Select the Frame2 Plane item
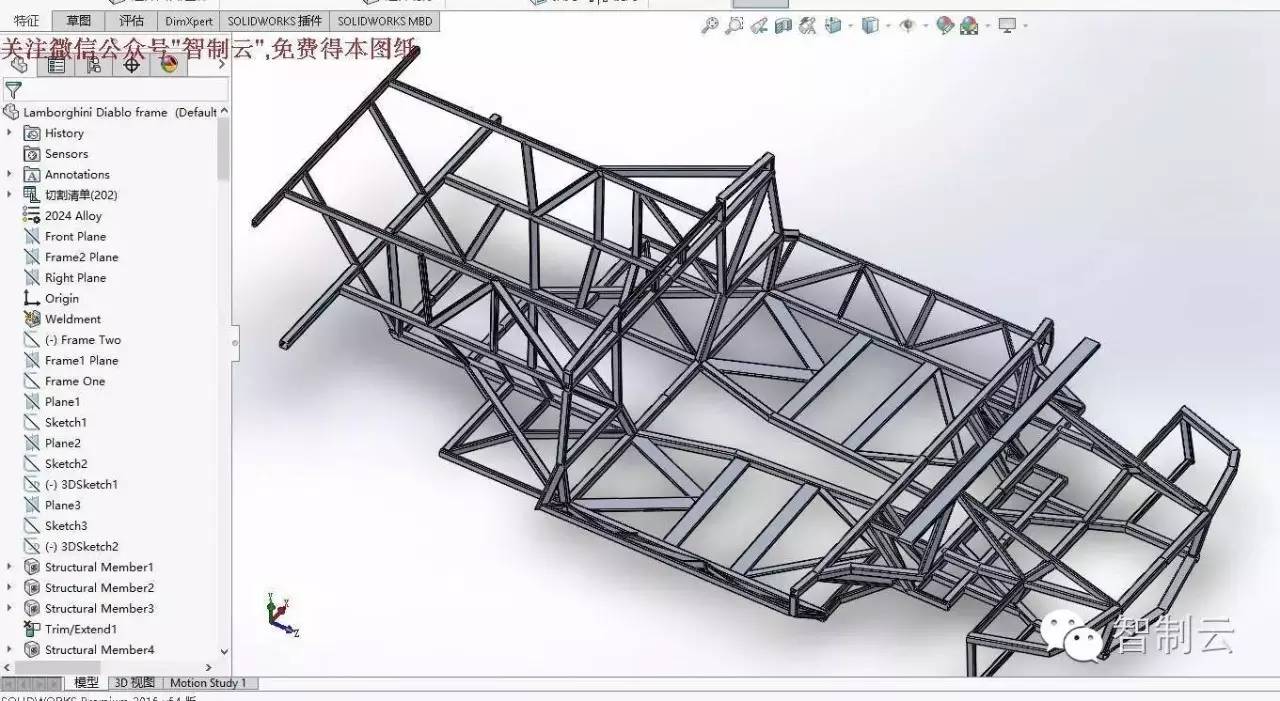 71,257
